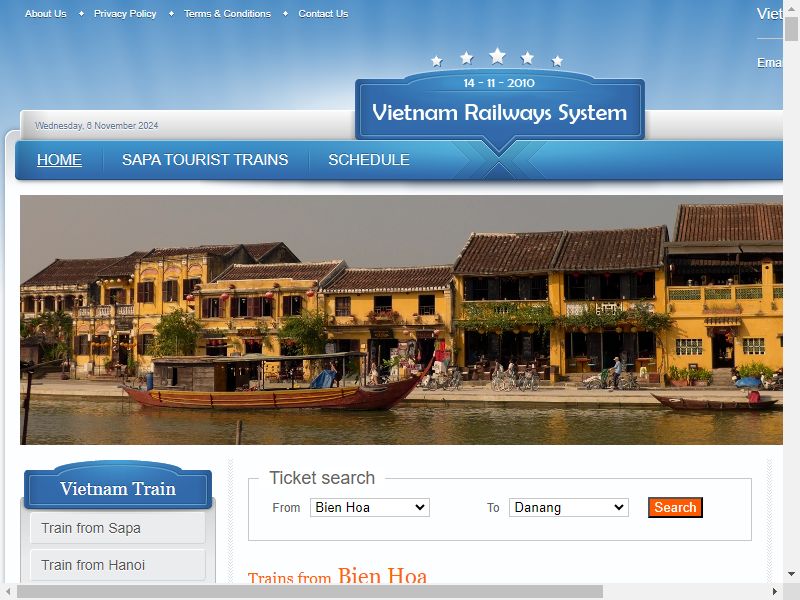
Task: Click the Hoi An riverside banner image
Action: click(401, 320)
